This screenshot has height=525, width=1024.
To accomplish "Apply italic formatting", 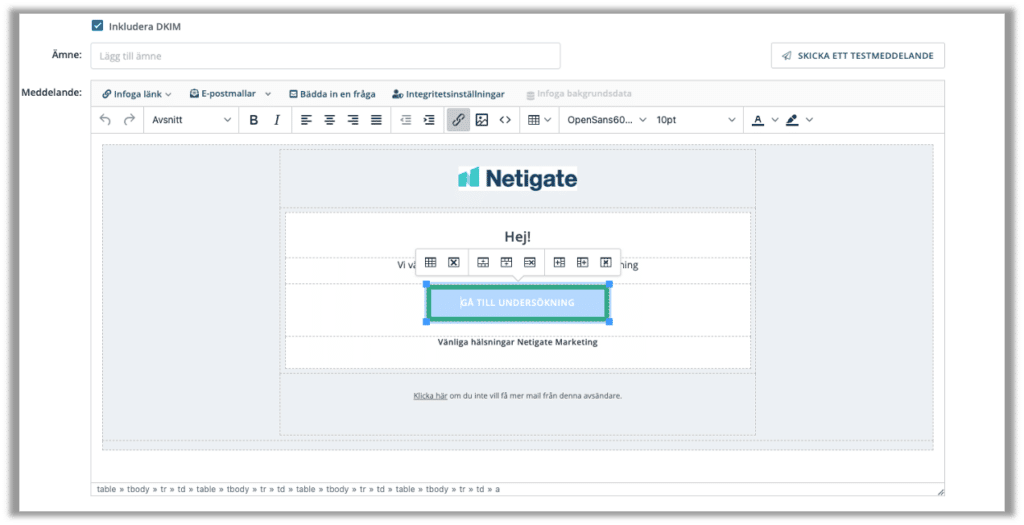I will pos(277,120).
